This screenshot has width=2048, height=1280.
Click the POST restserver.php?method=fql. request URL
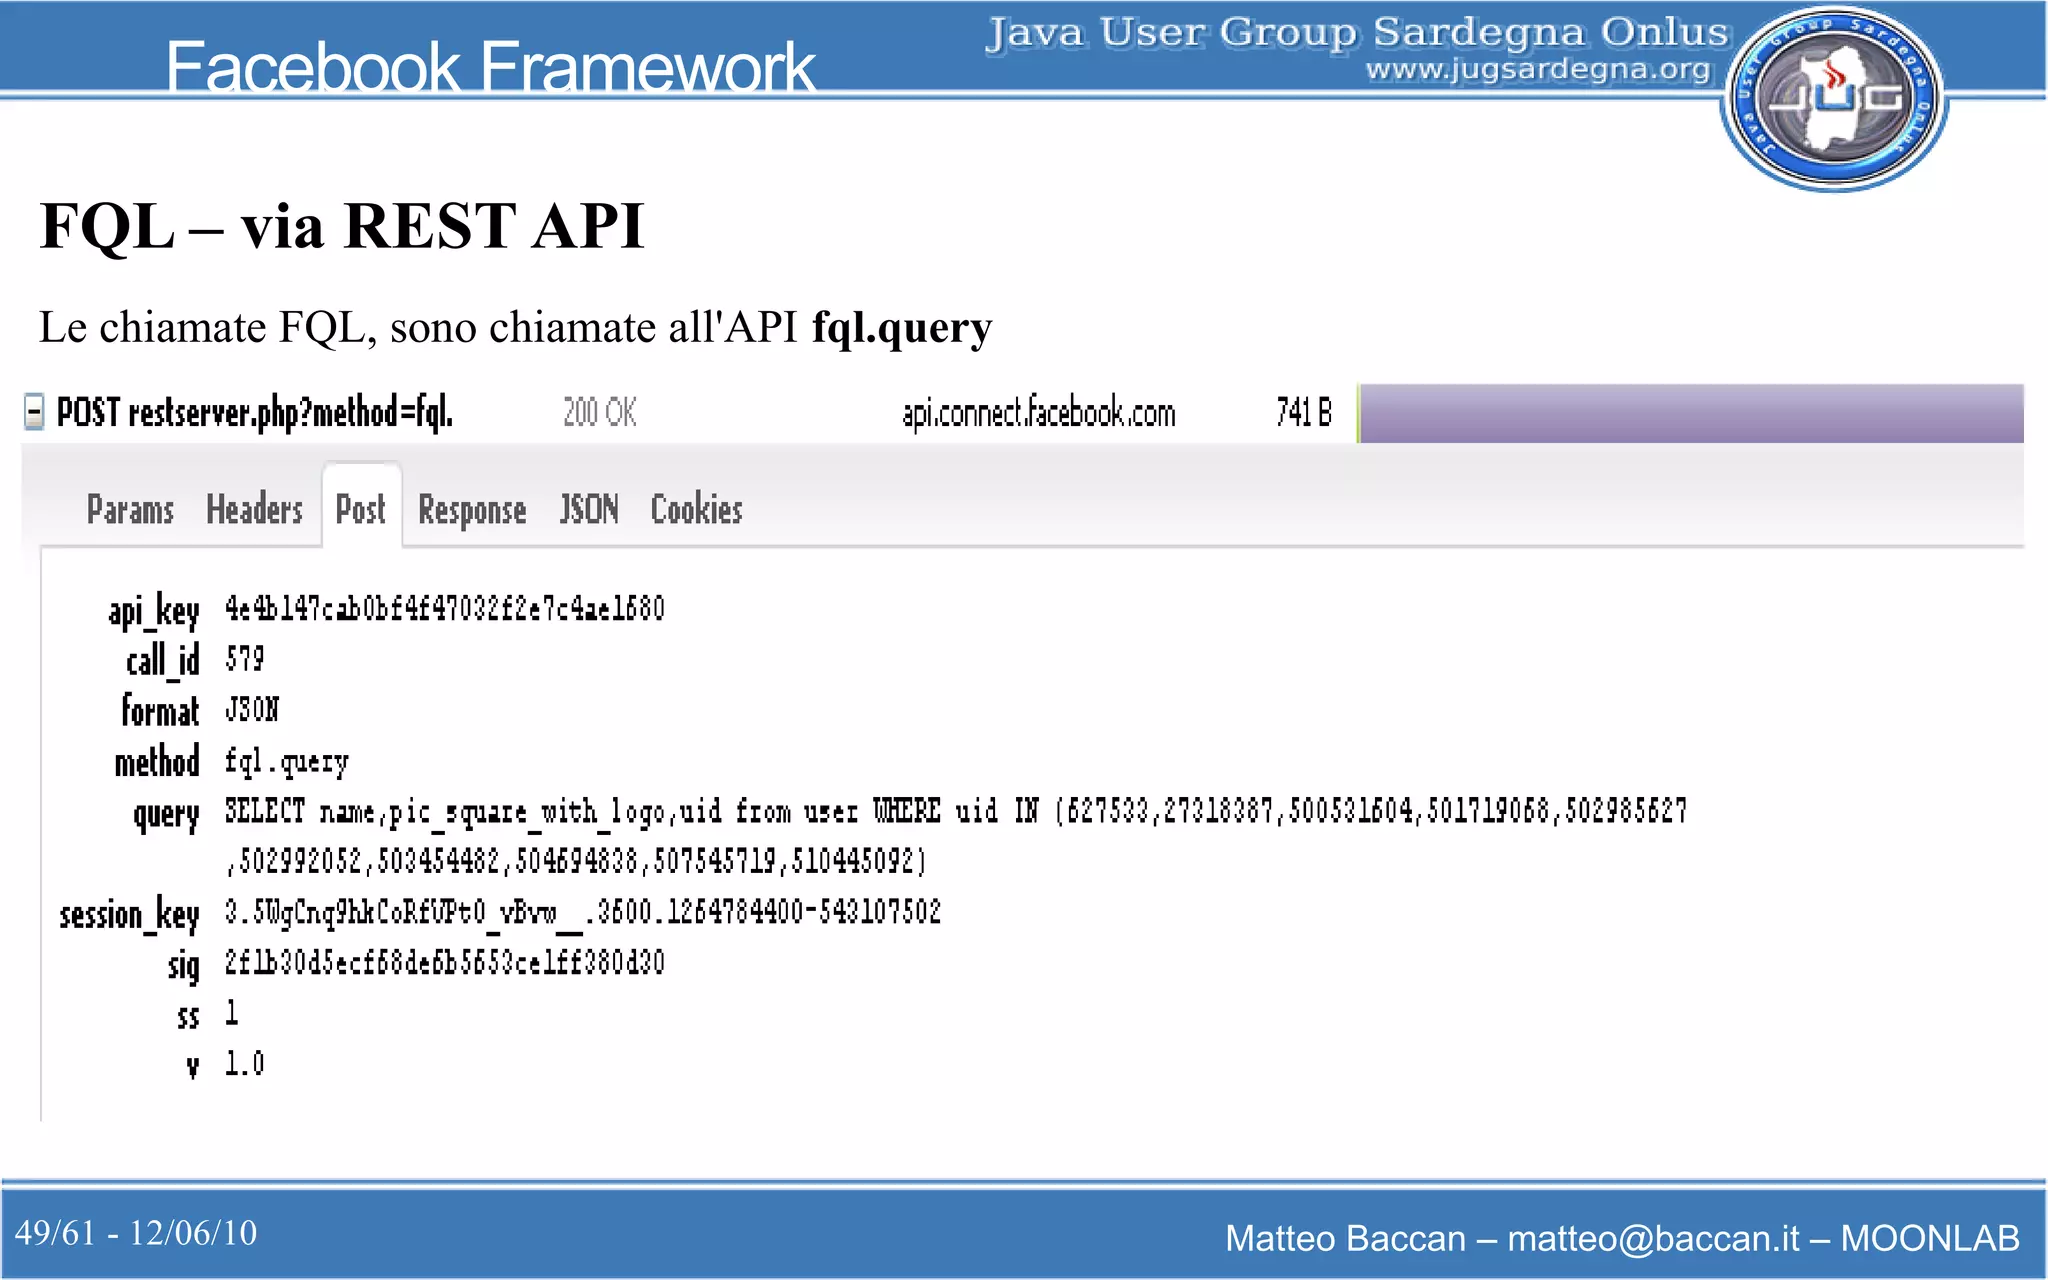click(x=255, y=412)
